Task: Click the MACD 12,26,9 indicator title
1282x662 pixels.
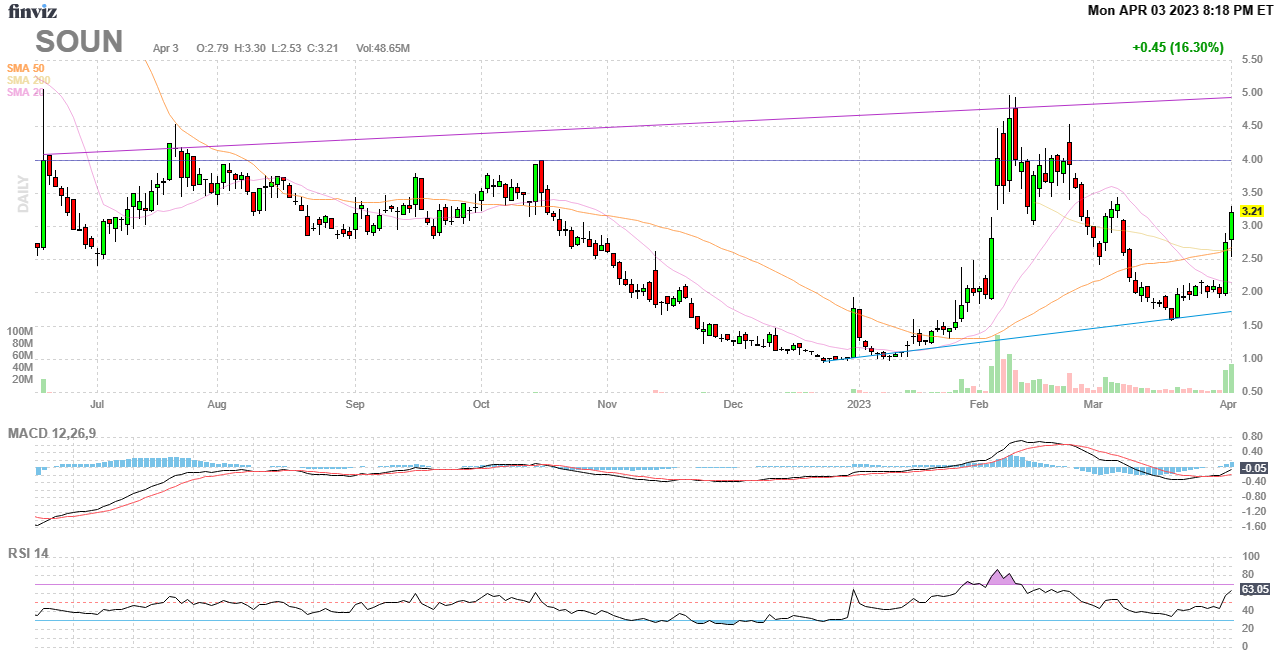Action: 59,433
